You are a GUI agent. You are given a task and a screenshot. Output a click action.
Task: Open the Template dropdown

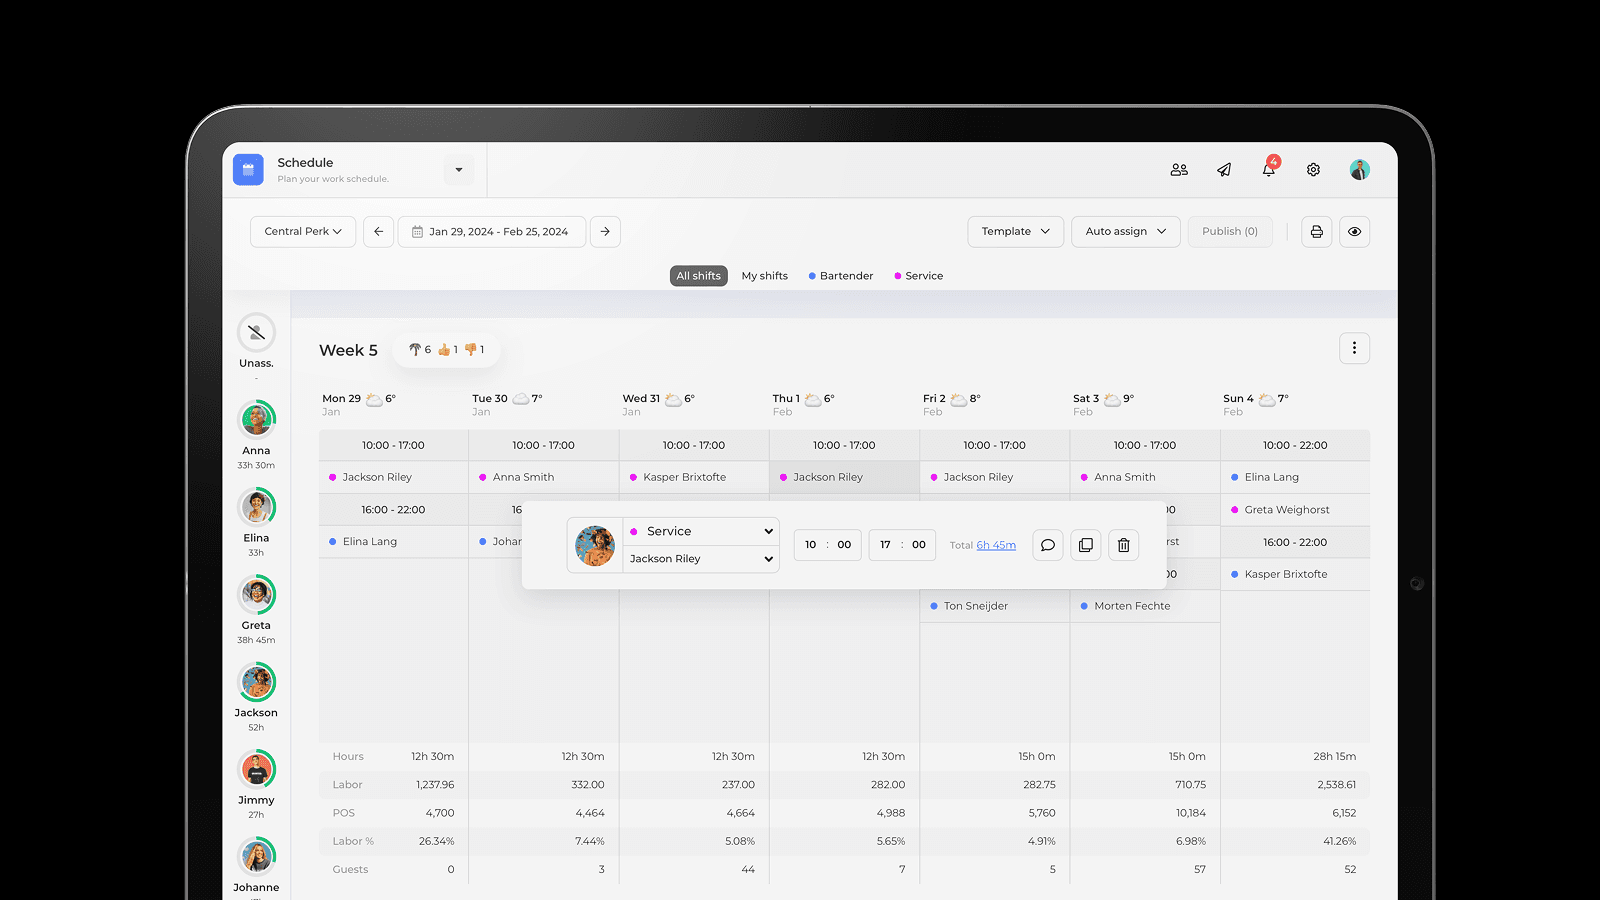[1015, 232]
